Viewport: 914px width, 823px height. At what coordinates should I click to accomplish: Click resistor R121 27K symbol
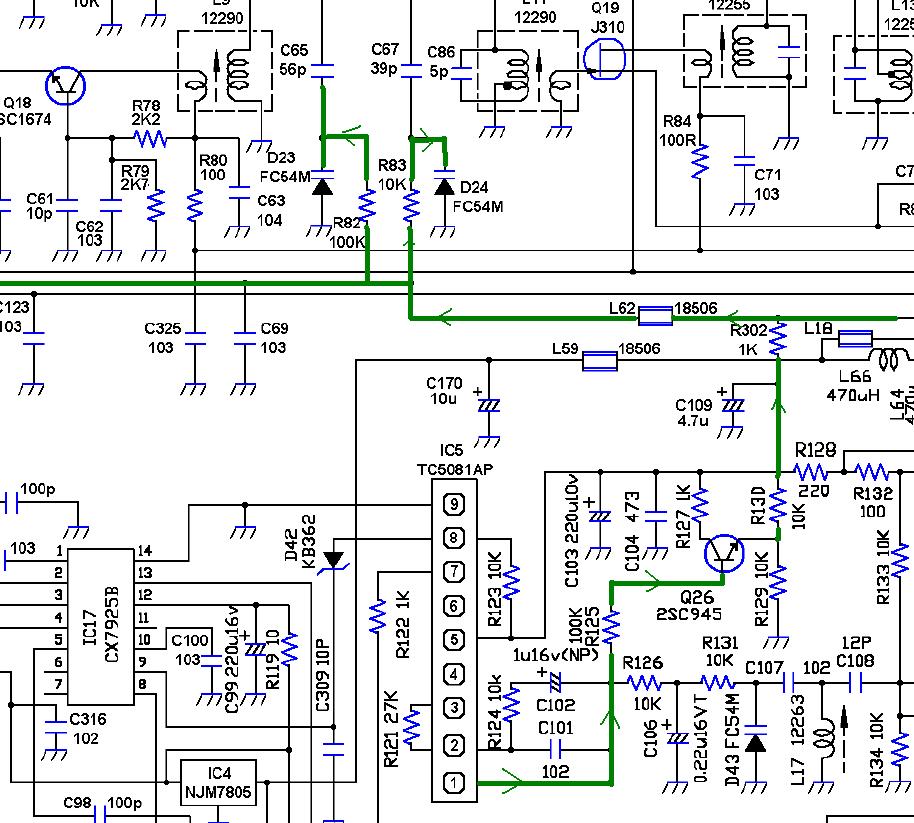coord(412,726)
